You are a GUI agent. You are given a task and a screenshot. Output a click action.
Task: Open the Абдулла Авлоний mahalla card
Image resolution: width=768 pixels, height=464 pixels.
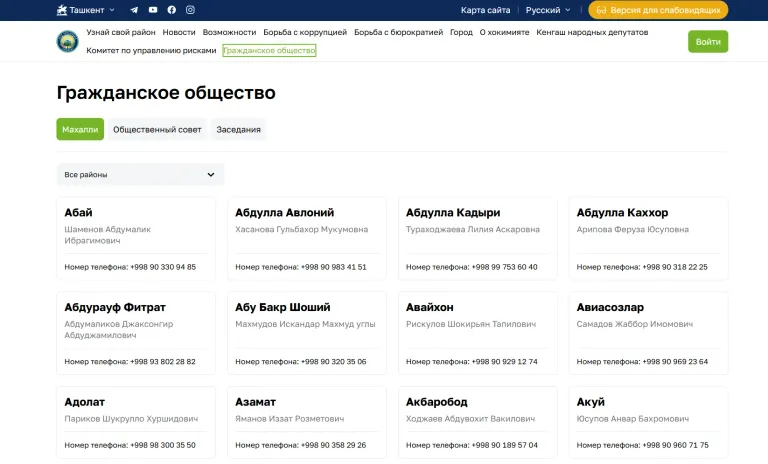click(x=307, y=239)
